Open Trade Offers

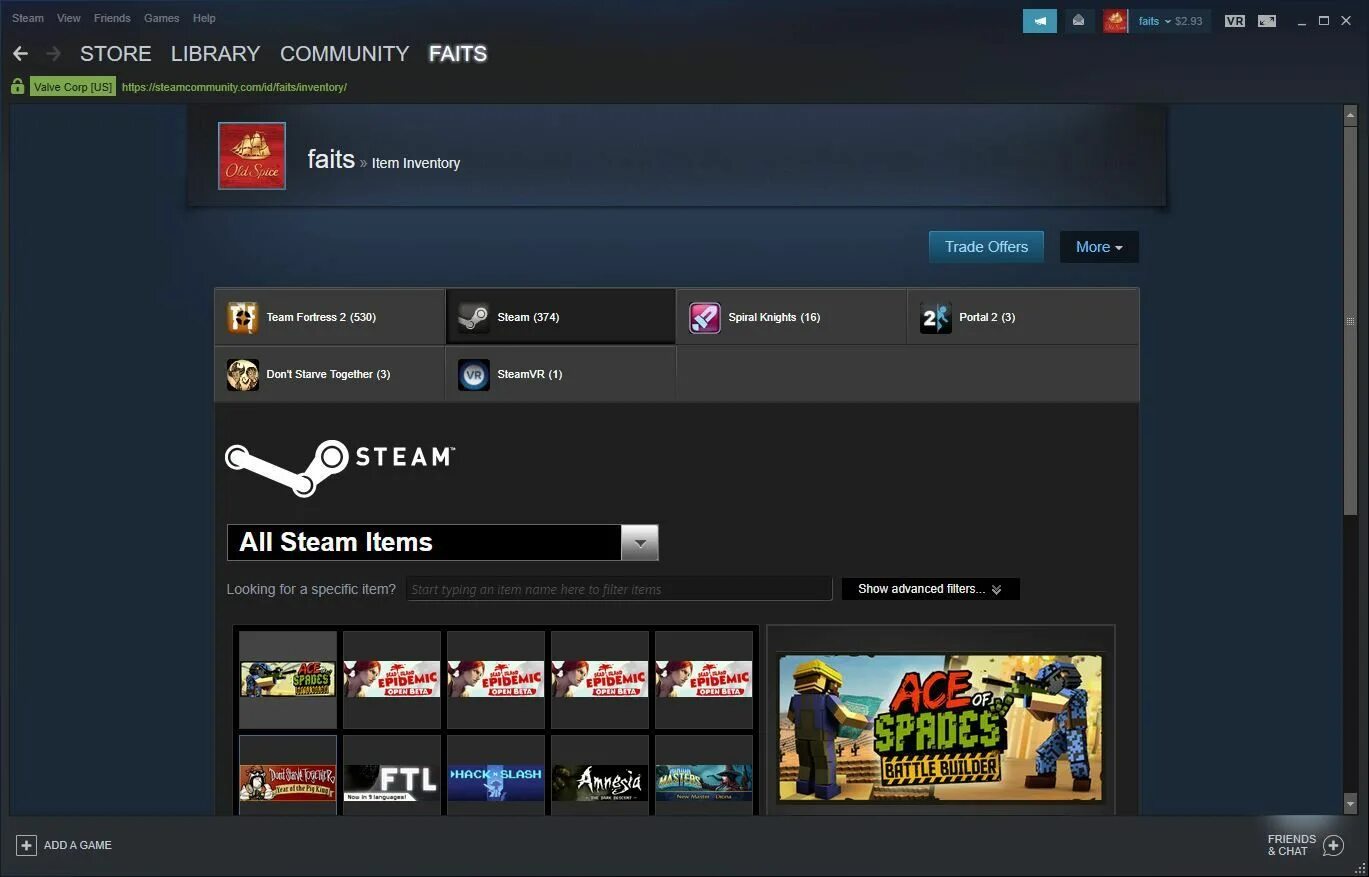(986, 247)
